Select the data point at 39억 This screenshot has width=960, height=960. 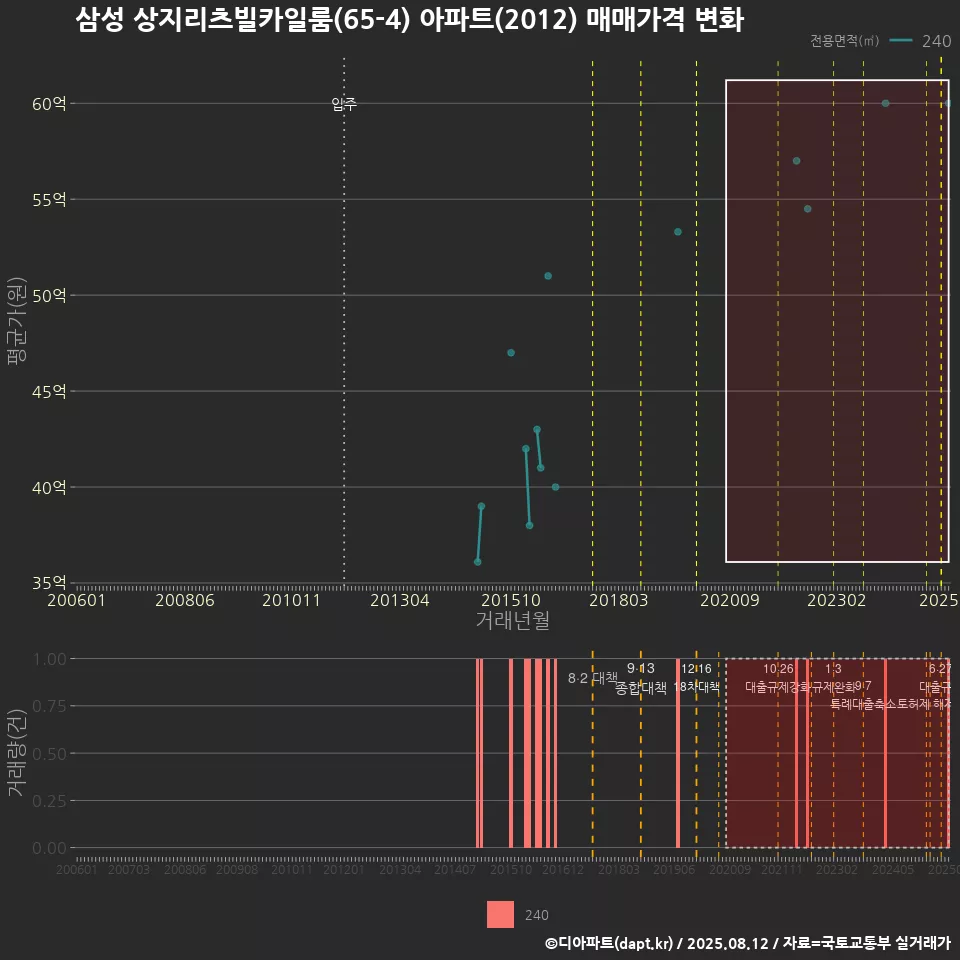tap(481, 506)
